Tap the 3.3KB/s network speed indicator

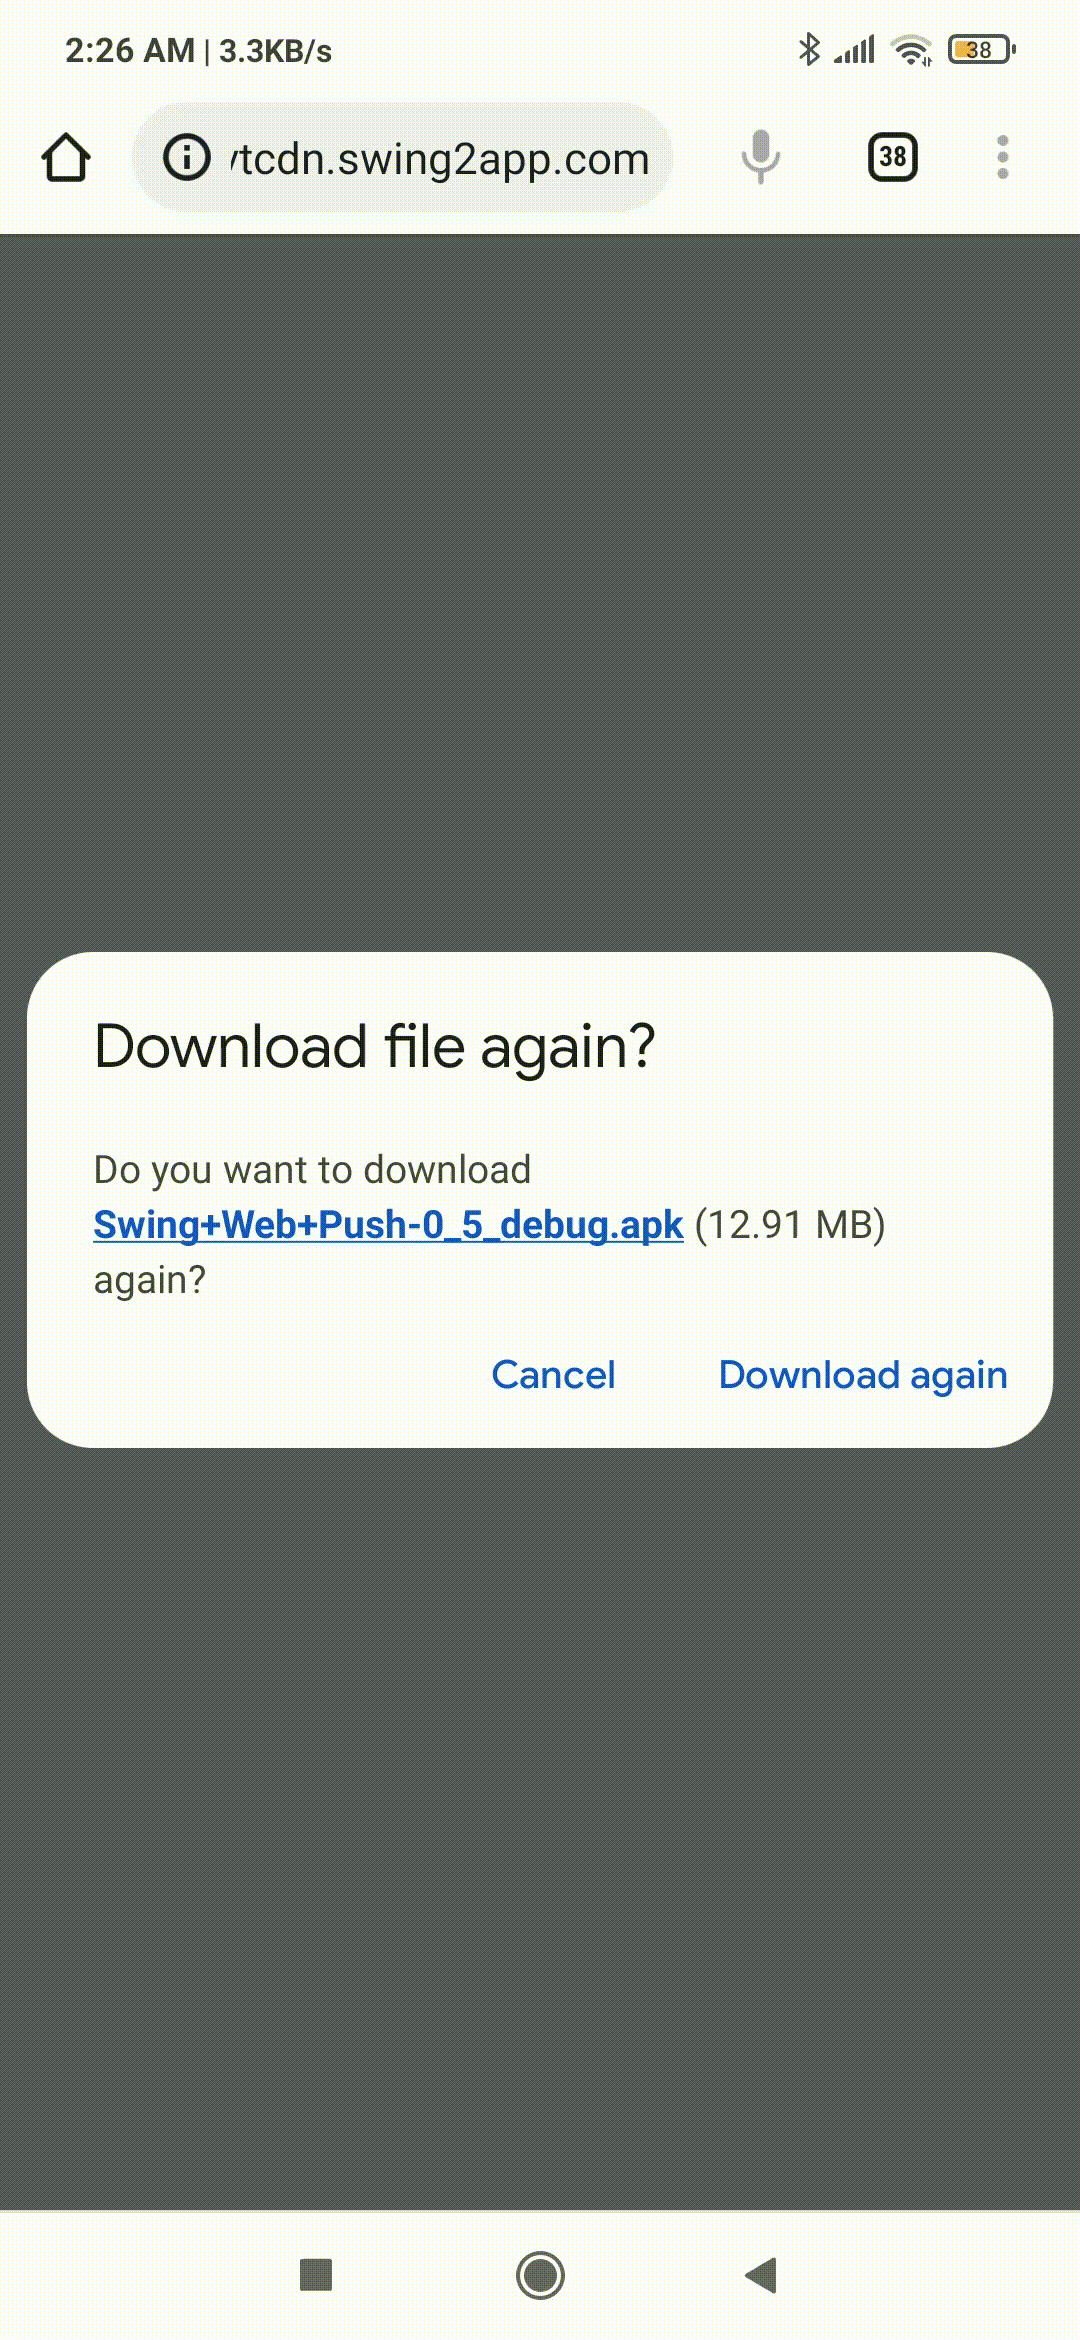(x=275, y=50)
